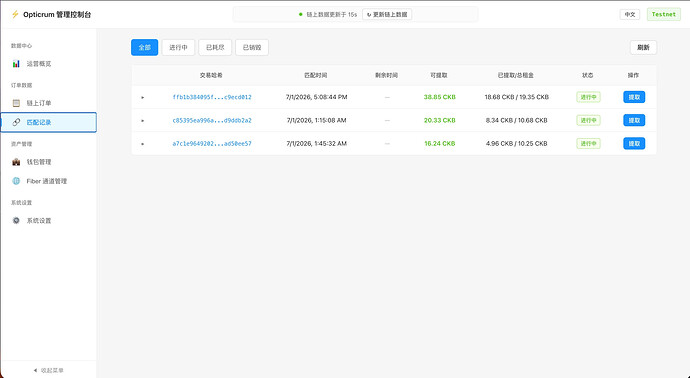Click the 18.68 CKB / 19.35 CKB cell

click(x=517, y=97)
